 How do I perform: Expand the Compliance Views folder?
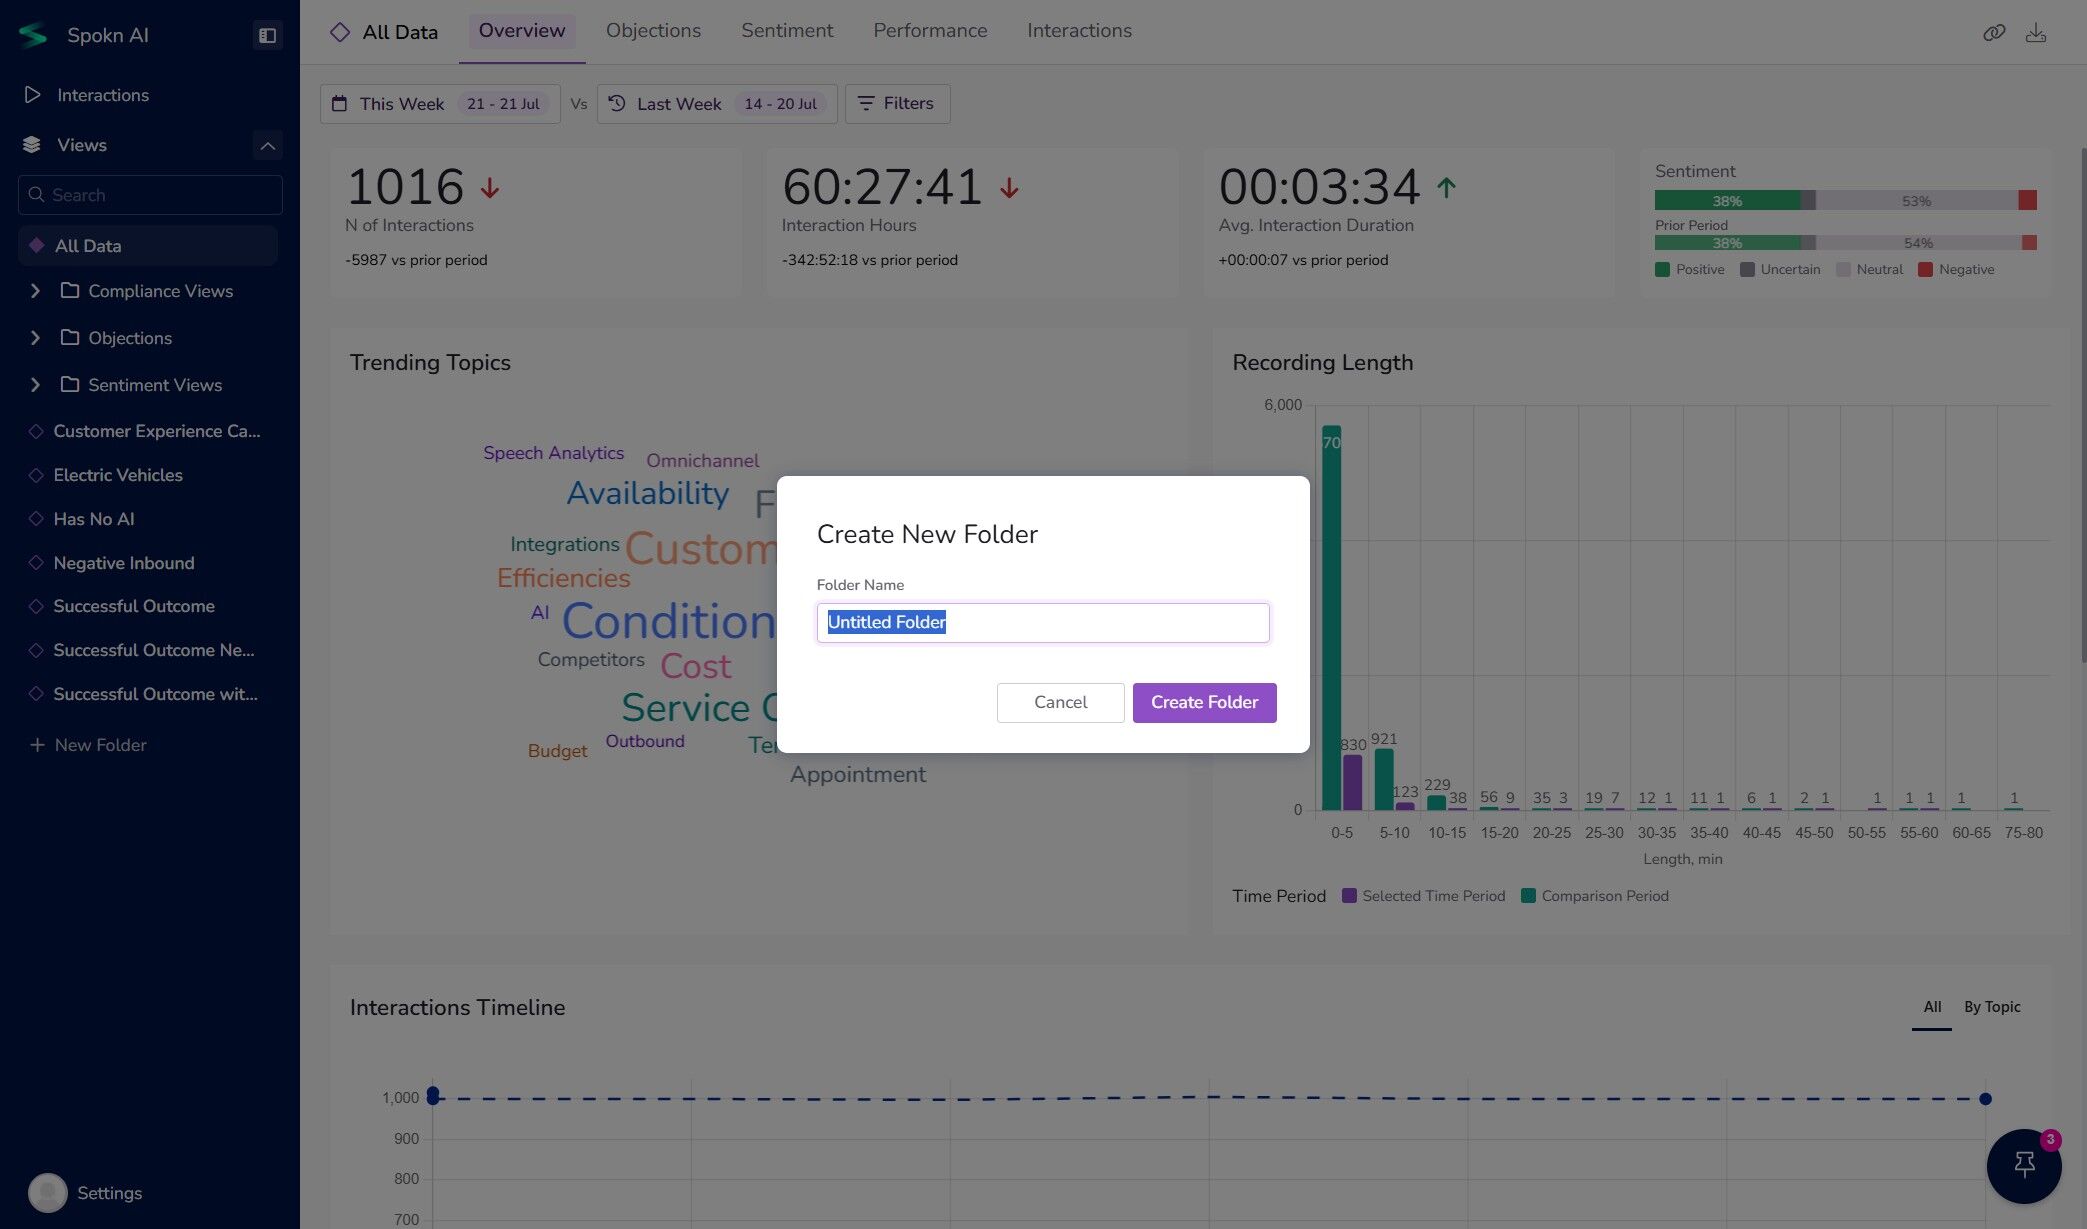(x=35, y=291)
